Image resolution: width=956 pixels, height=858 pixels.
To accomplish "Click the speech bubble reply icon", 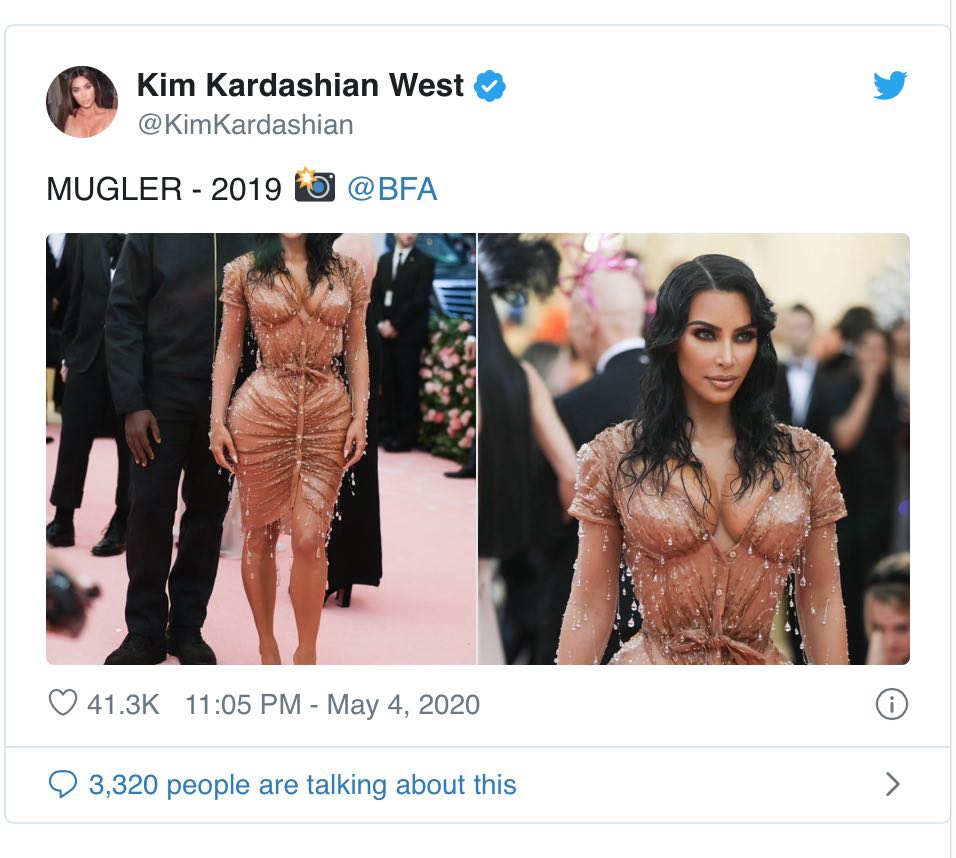I will tap(62, 784).
